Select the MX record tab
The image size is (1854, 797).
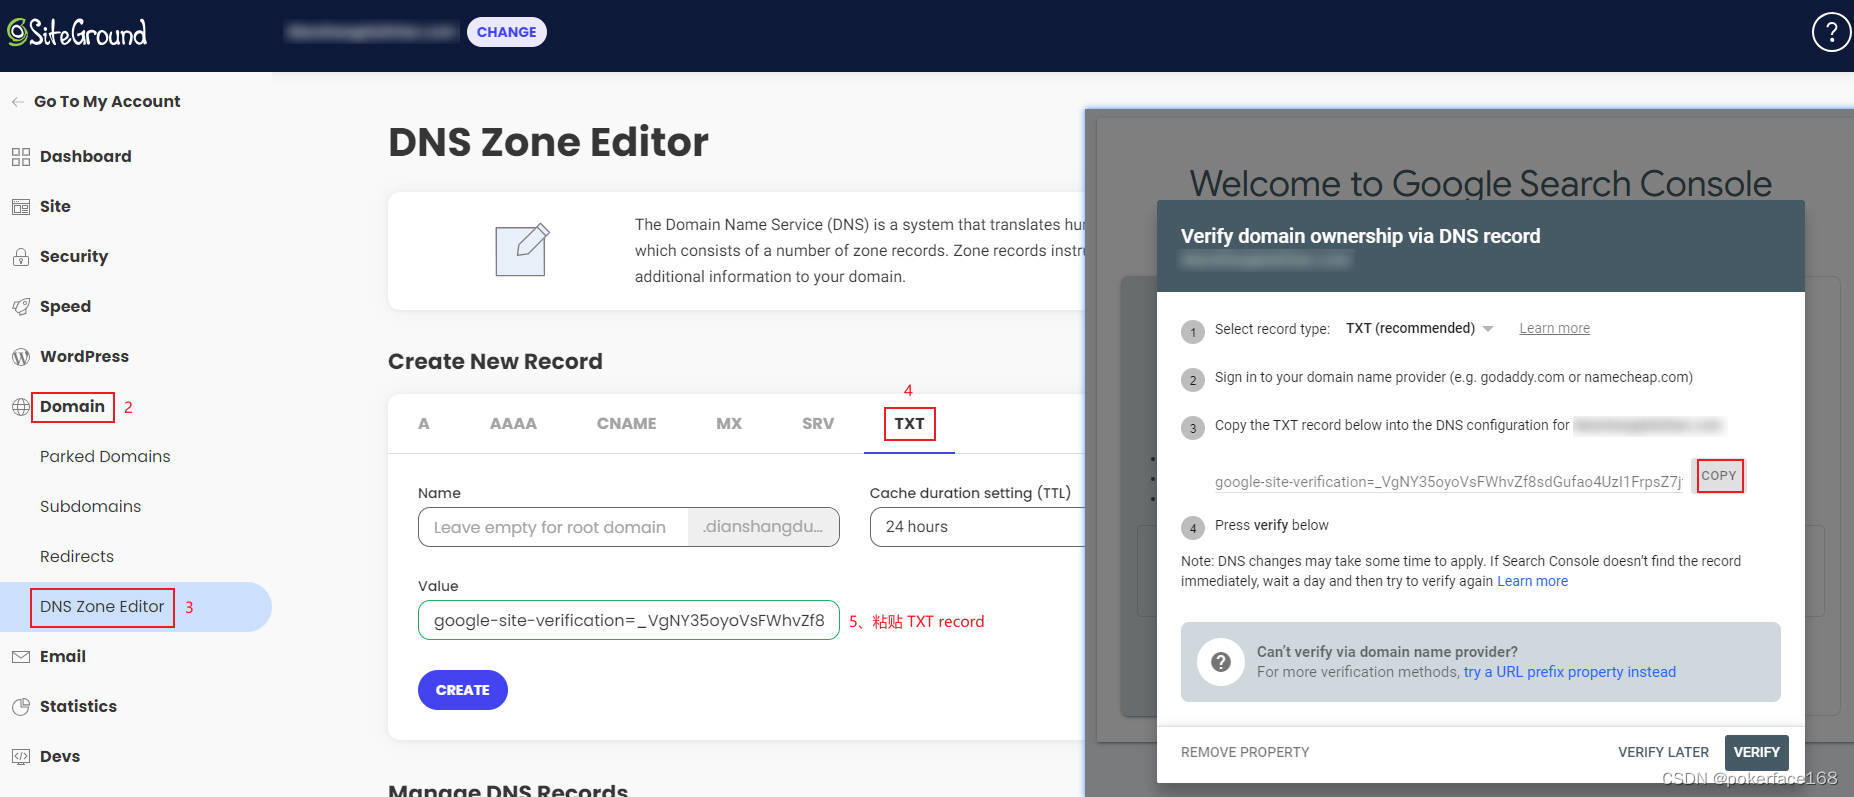pos(729,424)
